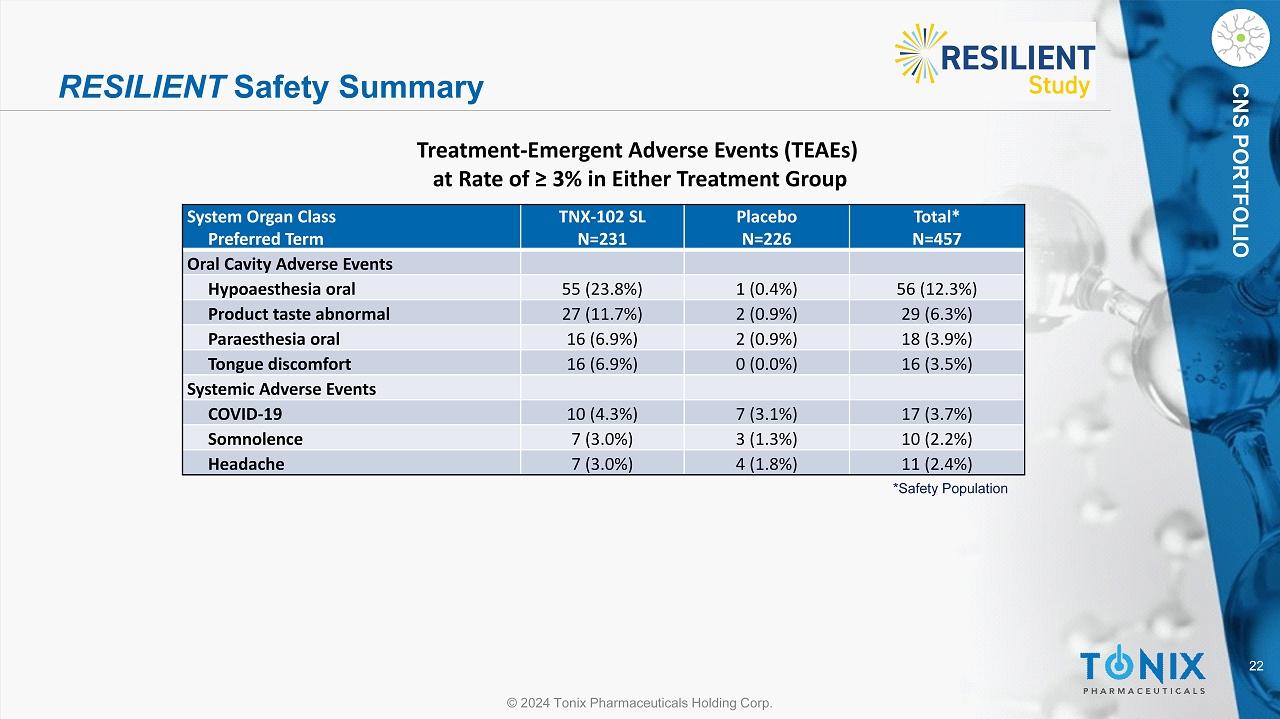Viewport: 1280px width, 719px height.
Task: Click the neuron icon above CNS PORTFOLIO
Action: [x=1239, y=37]
